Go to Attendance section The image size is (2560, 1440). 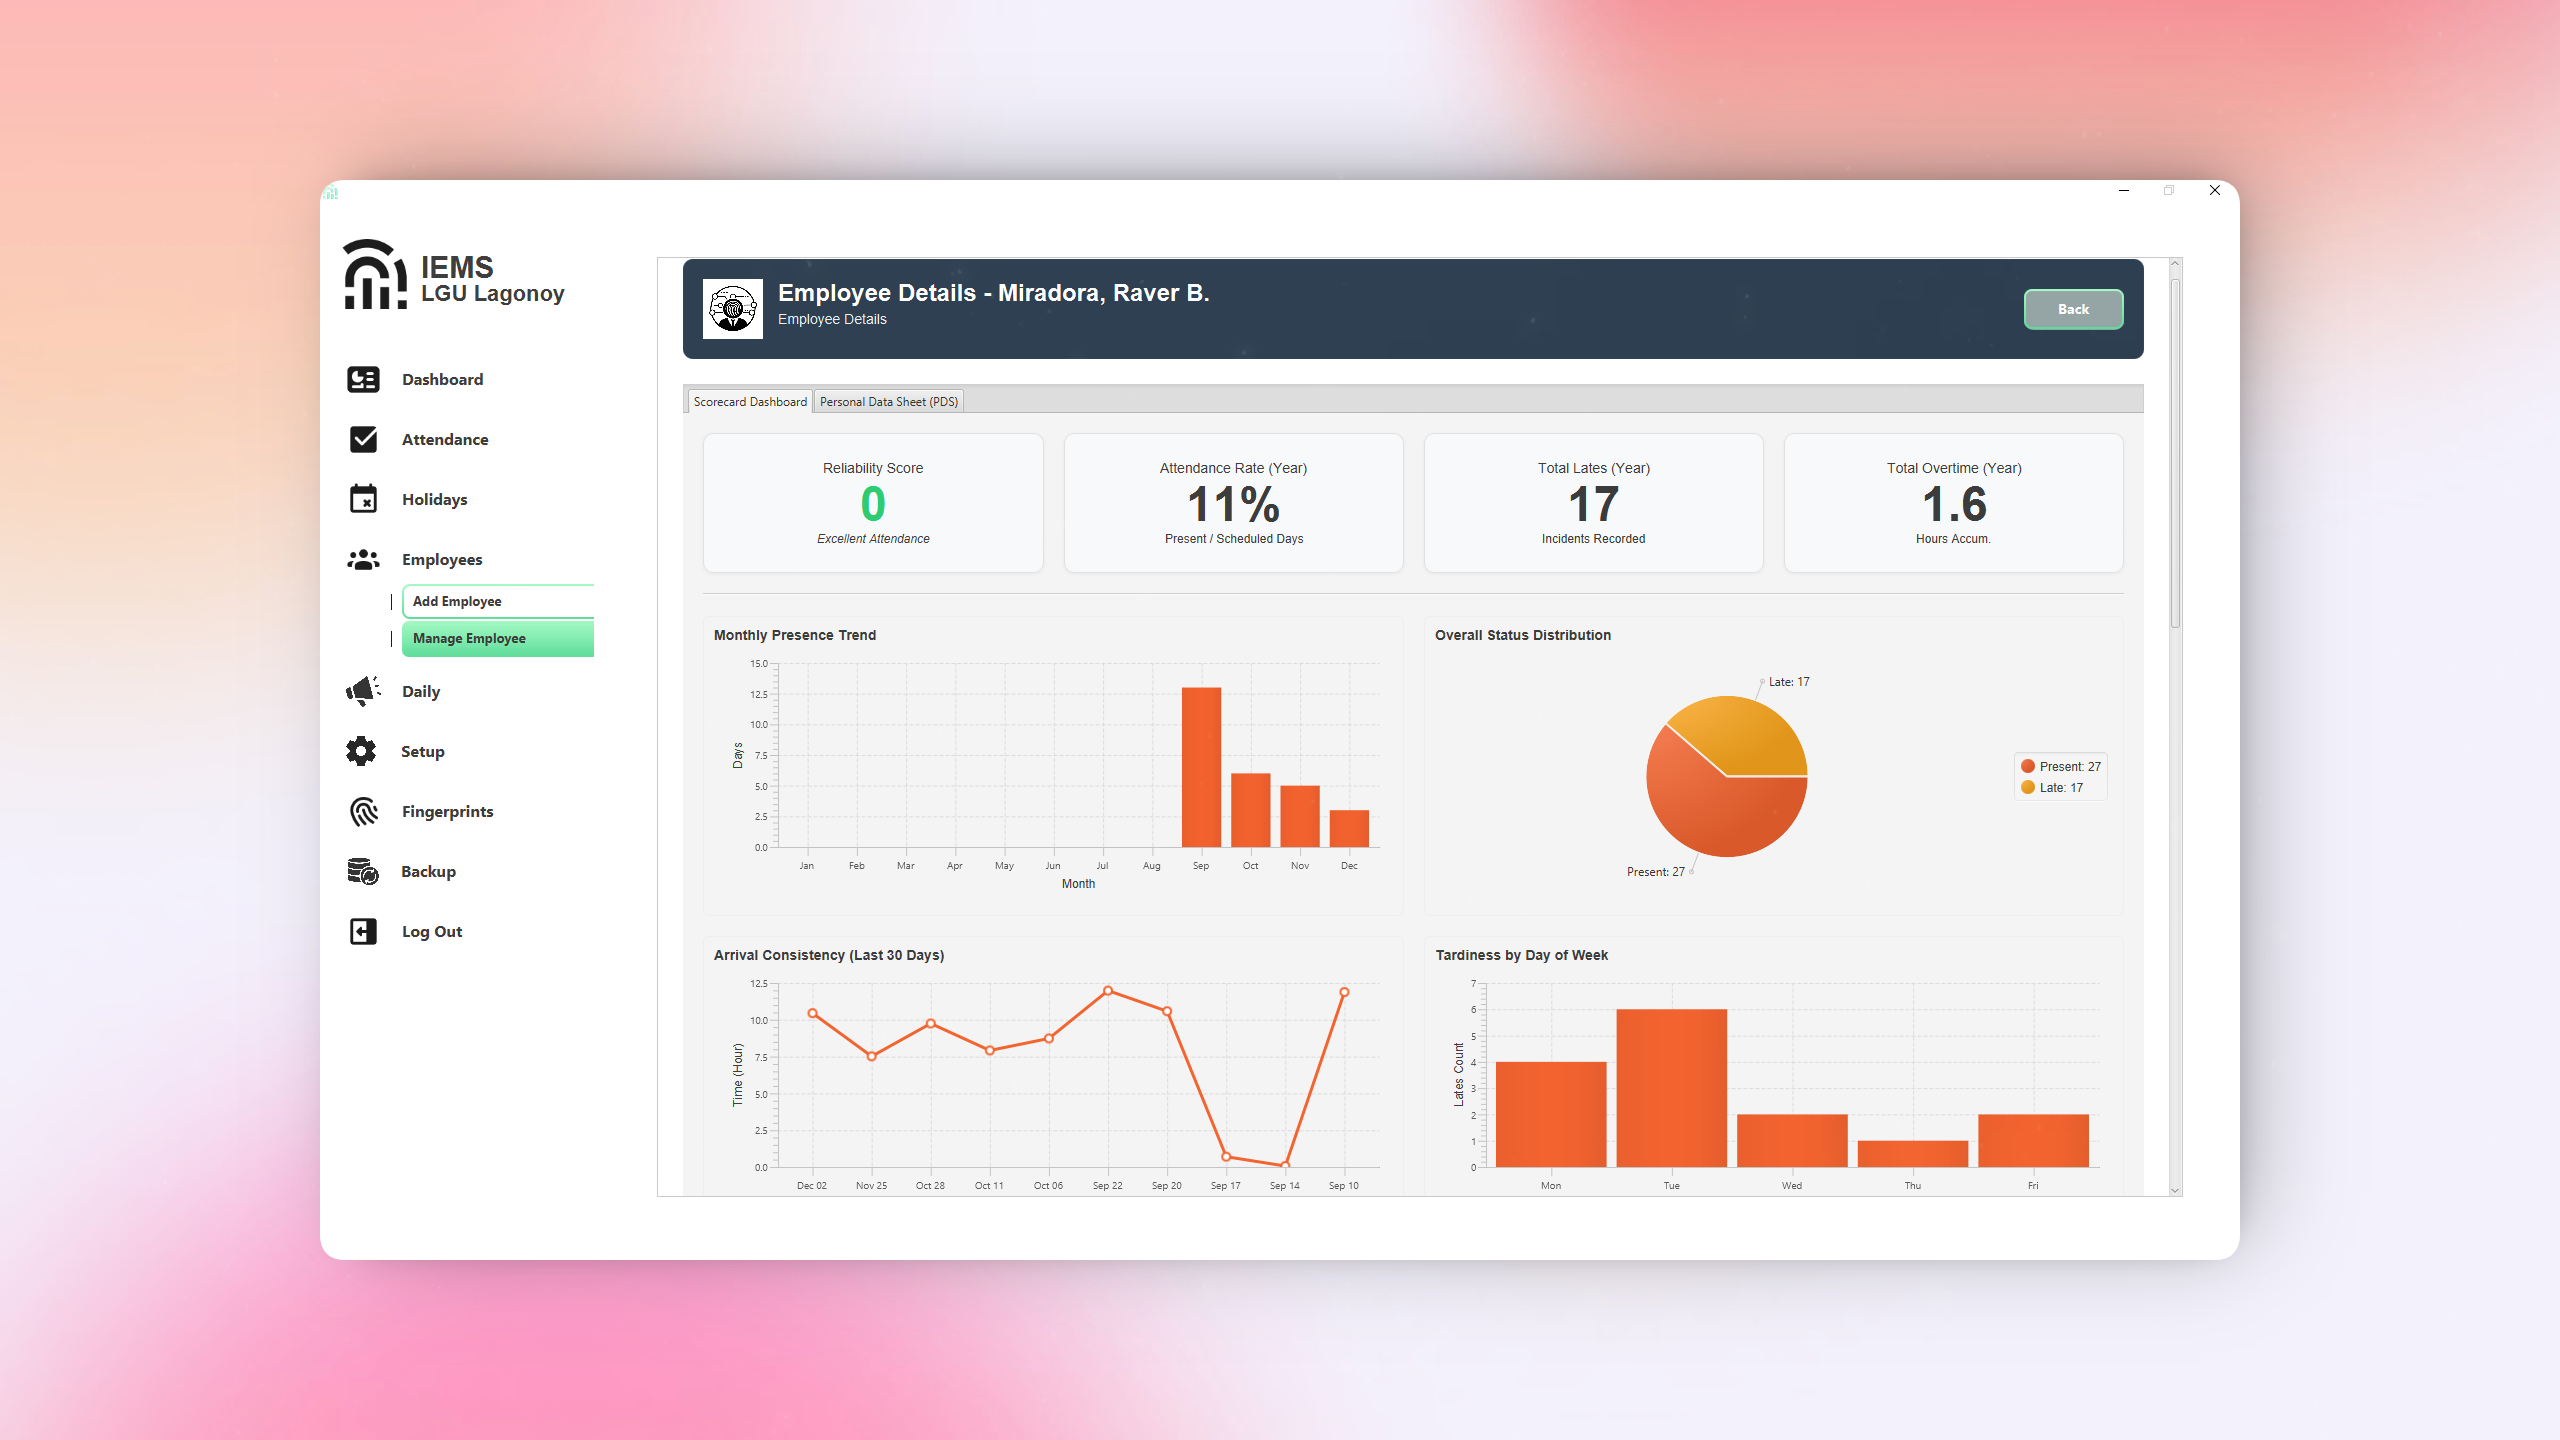click(x=445, y=439)
